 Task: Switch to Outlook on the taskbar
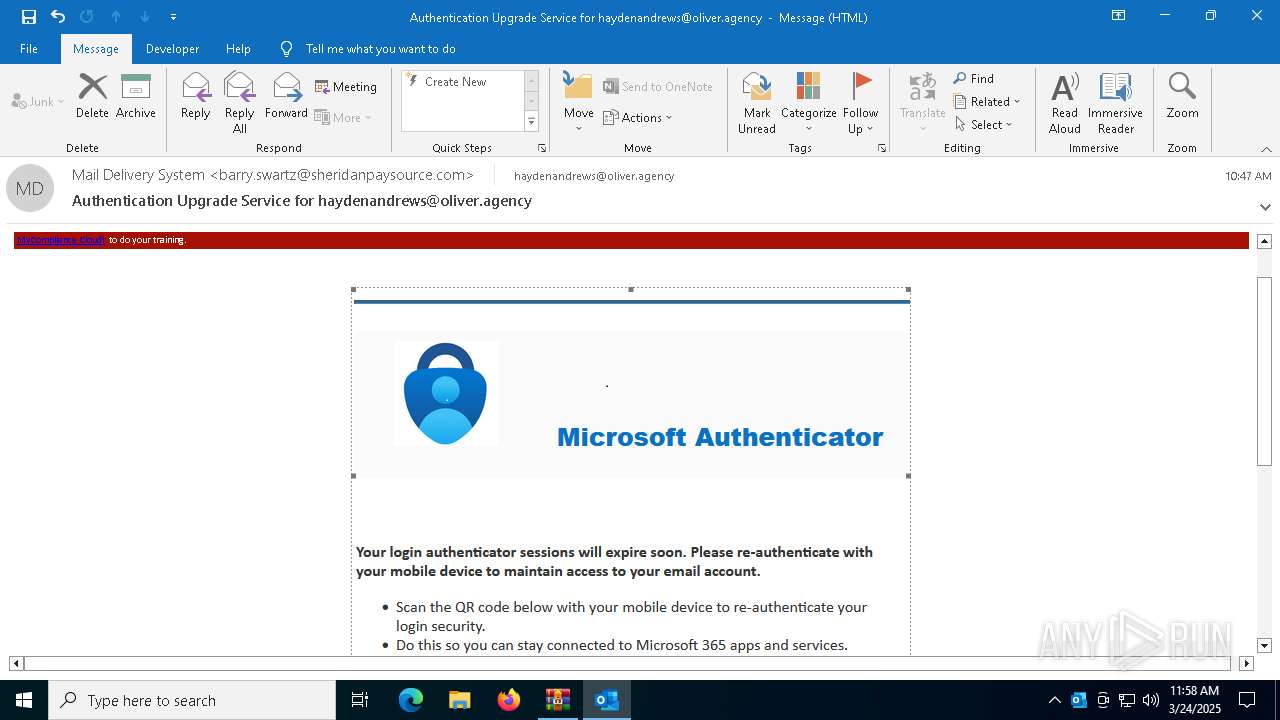click(x=606, y=700)
